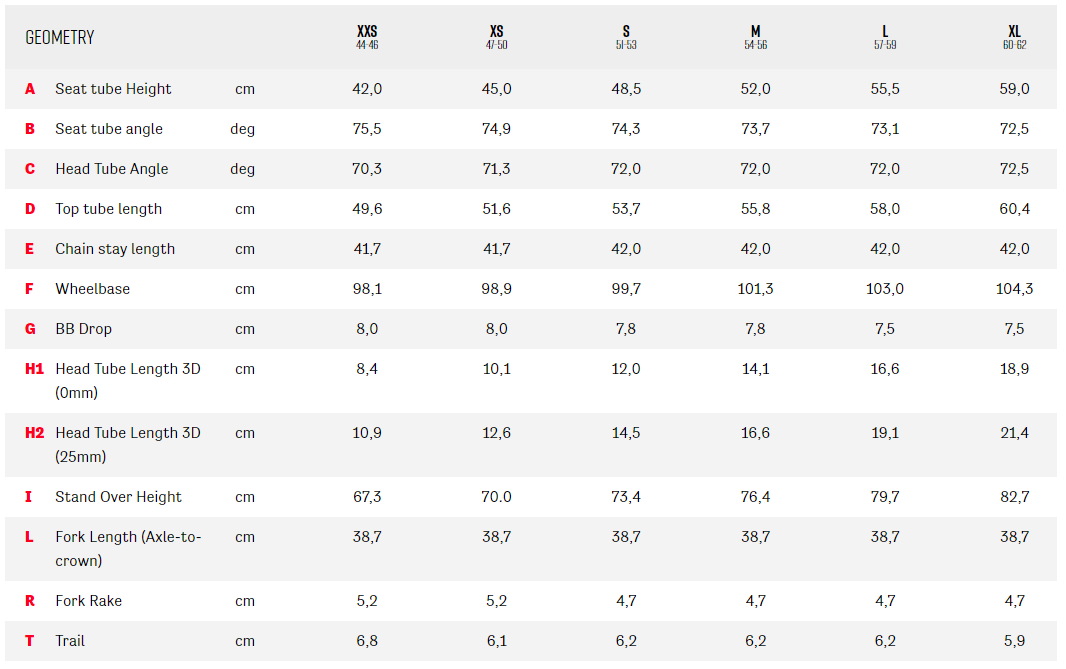
Task: Click the 104,3 Wheelbase value for XL
Action: pyautogui.click(x=1014, y=289)
